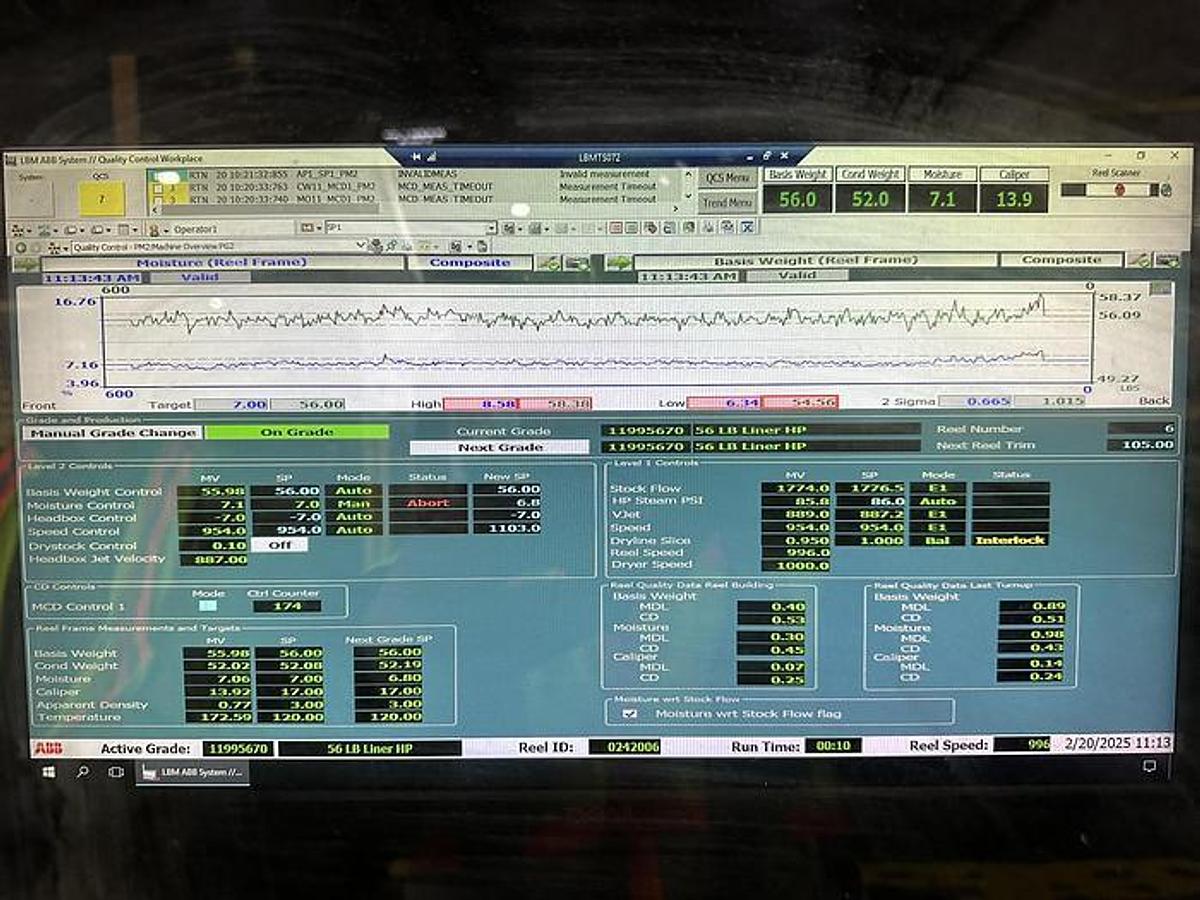Open the QCS Menu

[727, 178]
